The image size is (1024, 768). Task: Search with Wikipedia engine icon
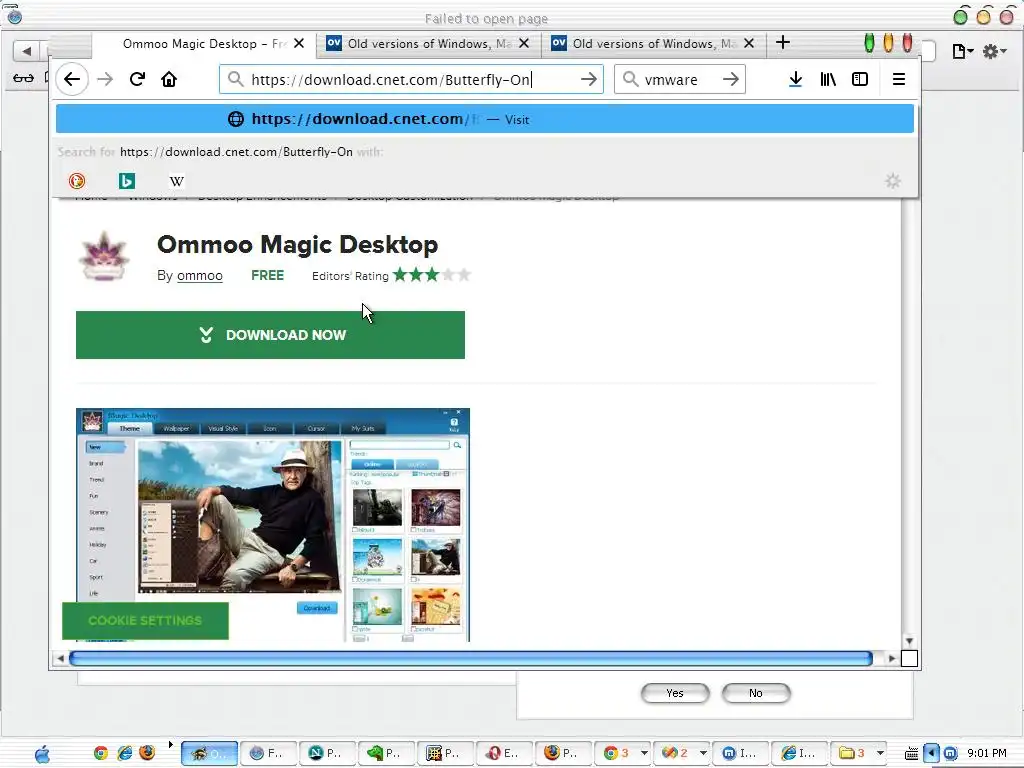(x=176, y=181)
